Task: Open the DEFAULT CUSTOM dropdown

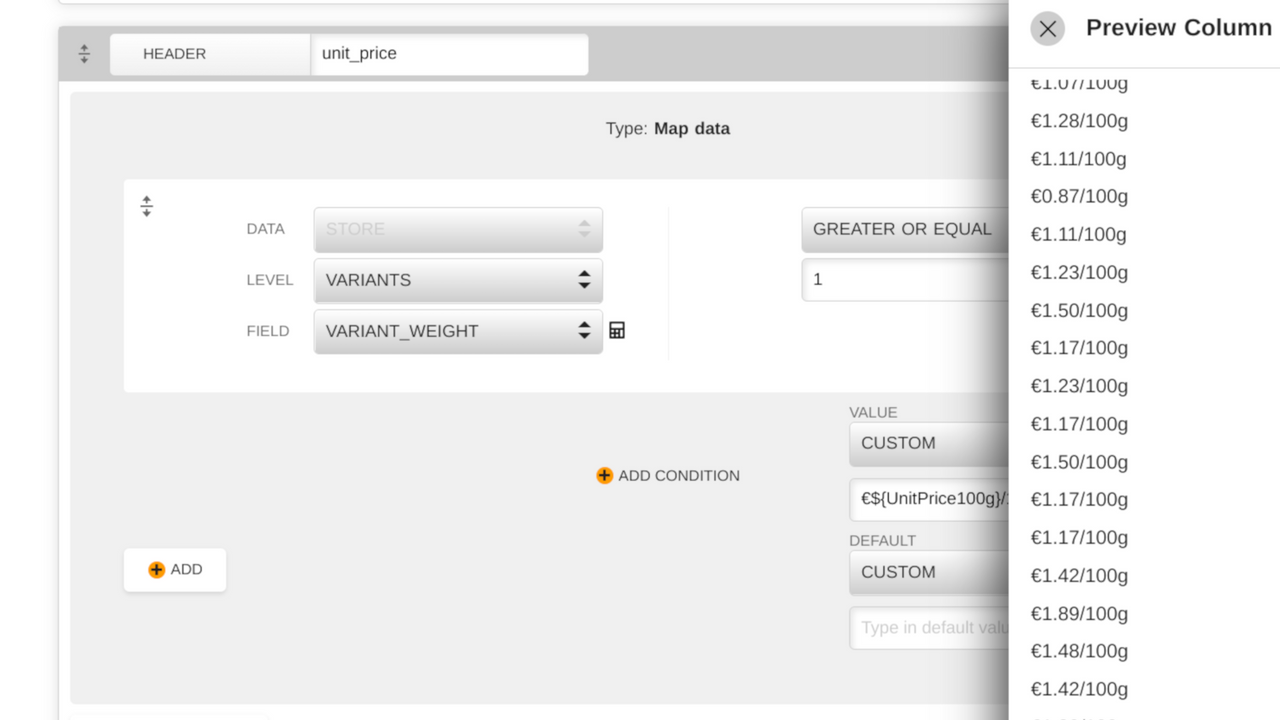Action: coord(930,572)
